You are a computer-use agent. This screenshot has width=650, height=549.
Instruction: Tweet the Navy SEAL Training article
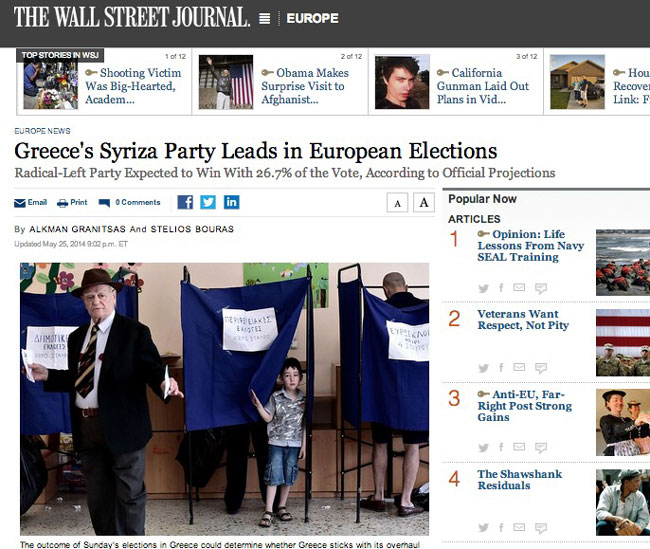click(483, 288)
